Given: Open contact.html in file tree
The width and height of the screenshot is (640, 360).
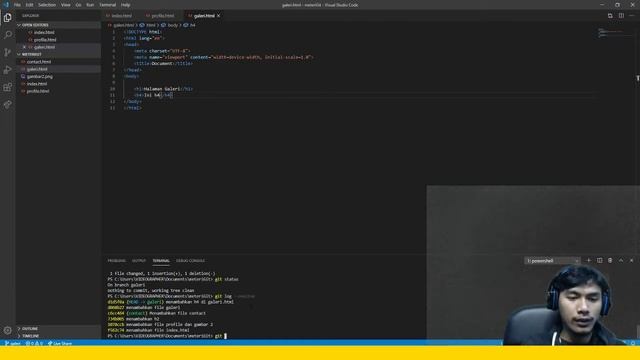Looking at the screenshot, I should (x=58, y=62).
